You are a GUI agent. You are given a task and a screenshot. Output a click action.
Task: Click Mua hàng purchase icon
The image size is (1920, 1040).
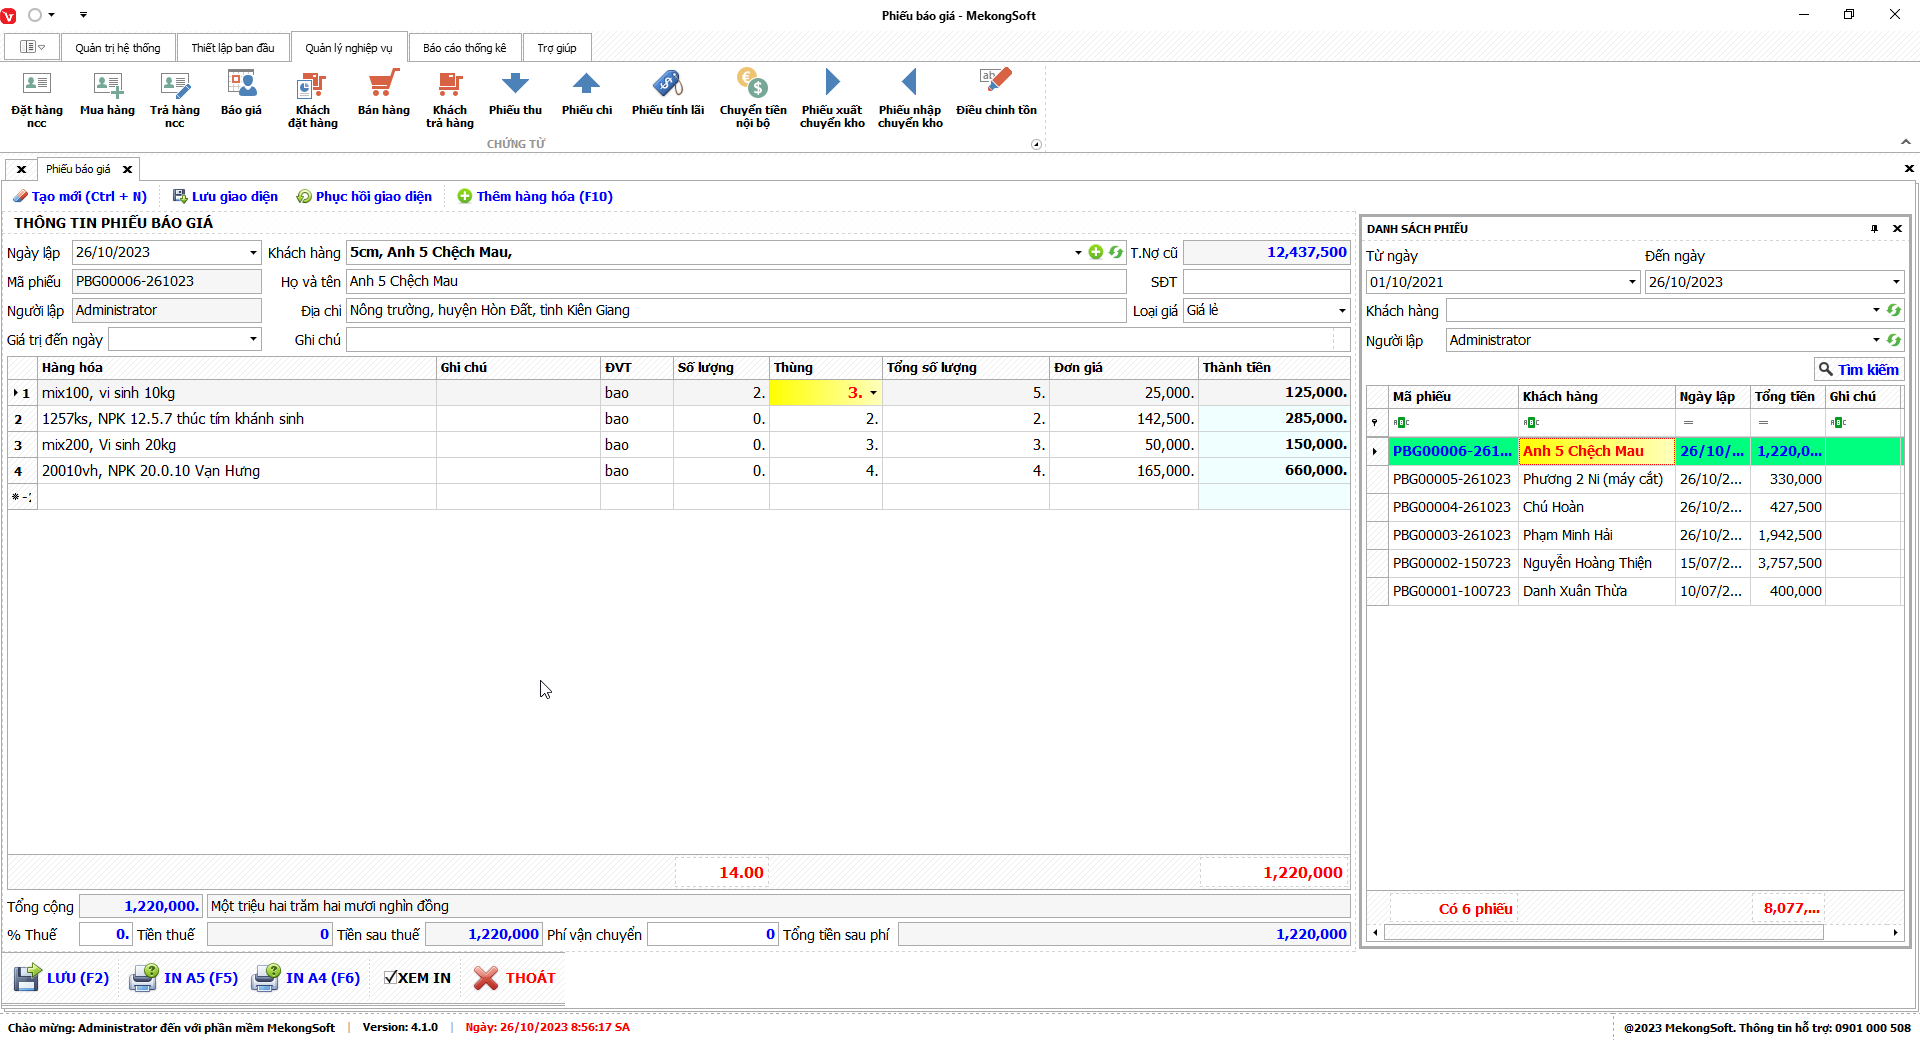[x=107, y=94]
